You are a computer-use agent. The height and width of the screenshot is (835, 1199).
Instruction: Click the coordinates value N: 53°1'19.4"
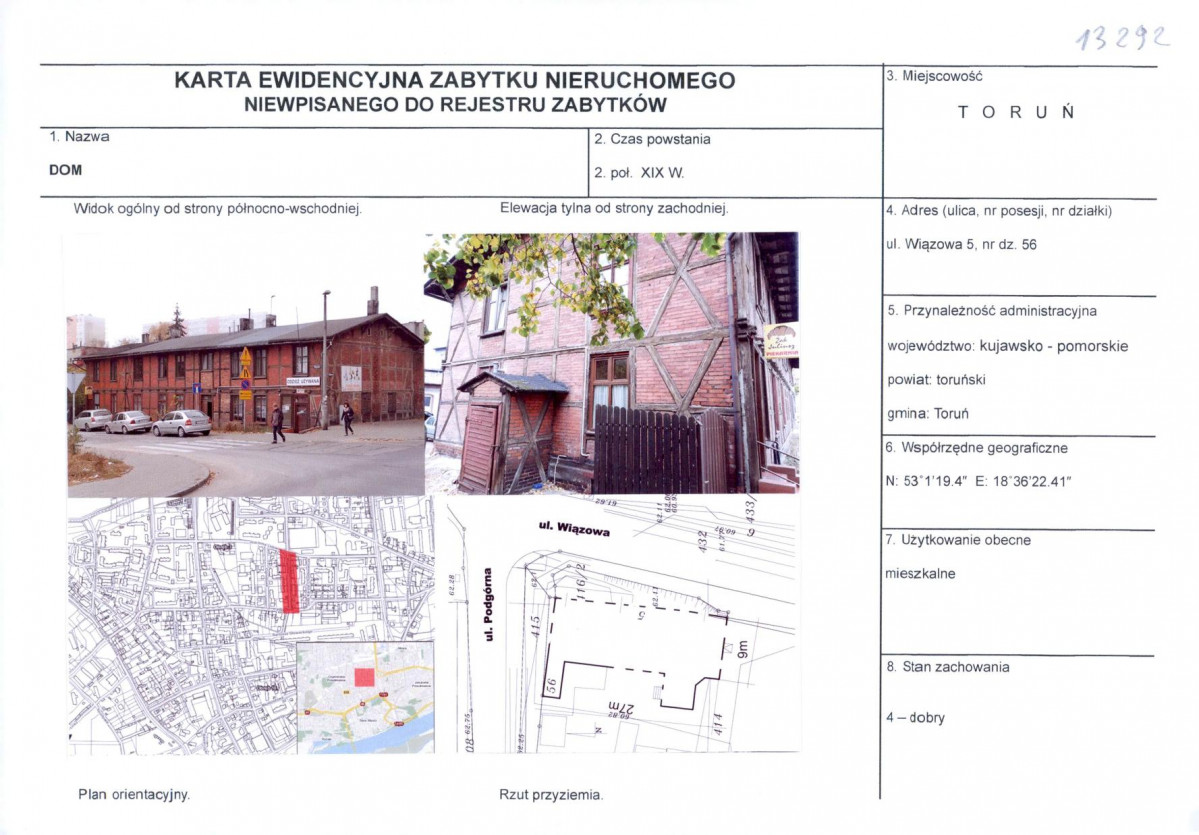click(928, 482)
